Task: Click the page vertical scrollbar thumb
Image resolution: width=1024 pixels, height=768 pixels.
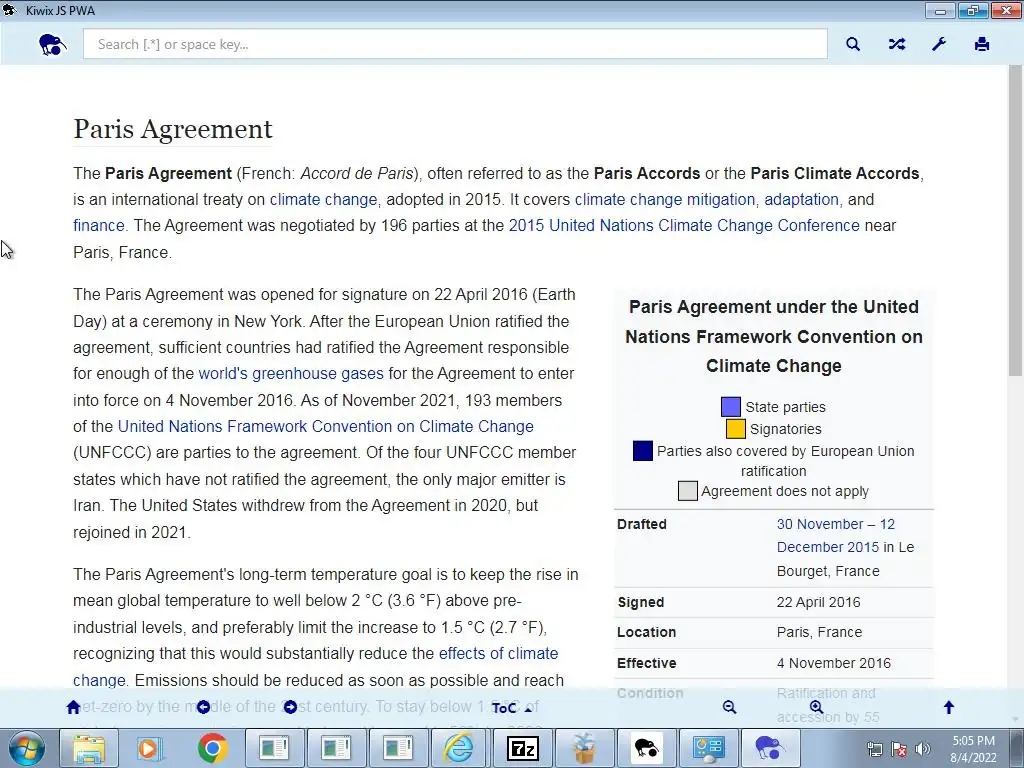Action: coord(1015,220)
